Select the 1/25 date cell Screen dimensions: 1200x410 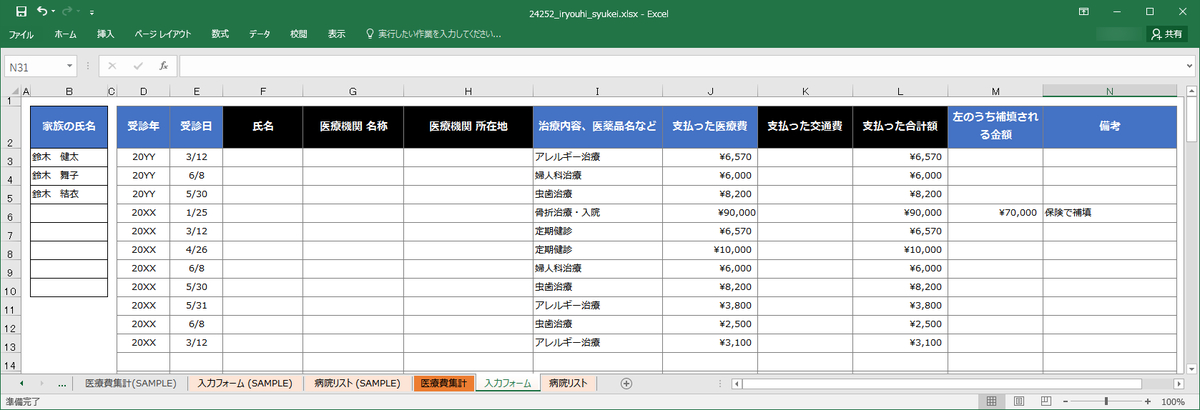196,213
